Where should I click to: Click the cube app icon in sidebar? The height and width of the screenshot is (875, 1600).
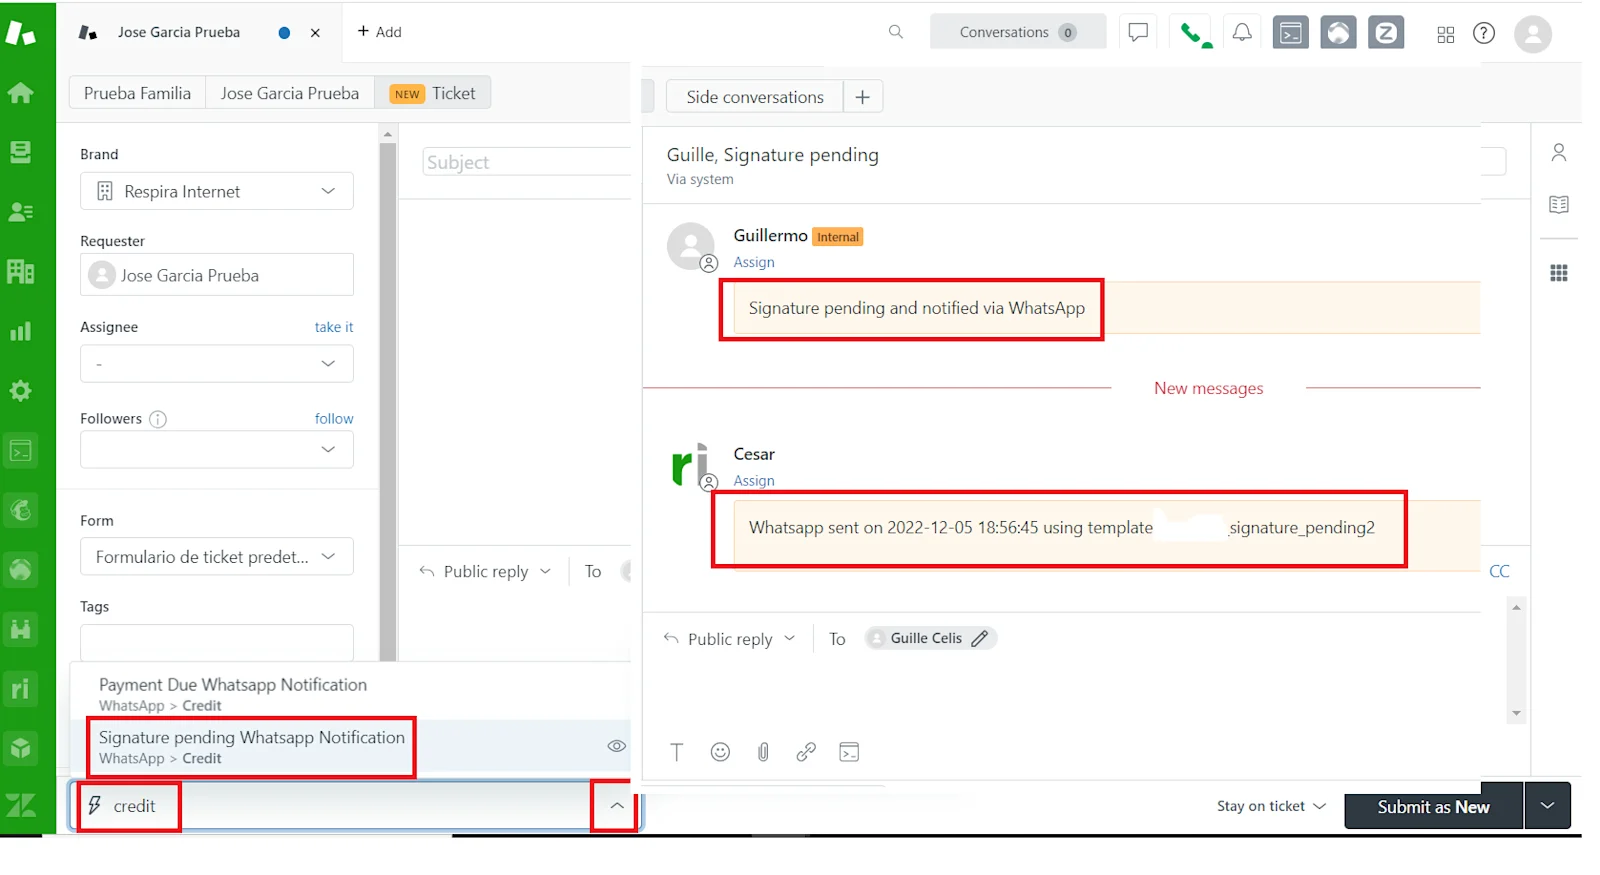[x=20, y=748]
